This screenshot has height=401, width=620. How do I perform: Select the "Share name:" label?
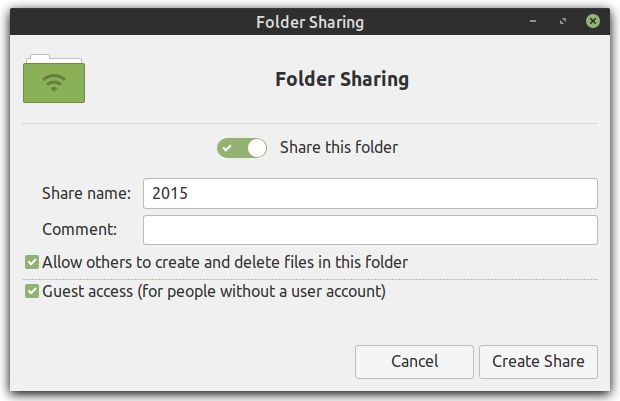[86, 193]
